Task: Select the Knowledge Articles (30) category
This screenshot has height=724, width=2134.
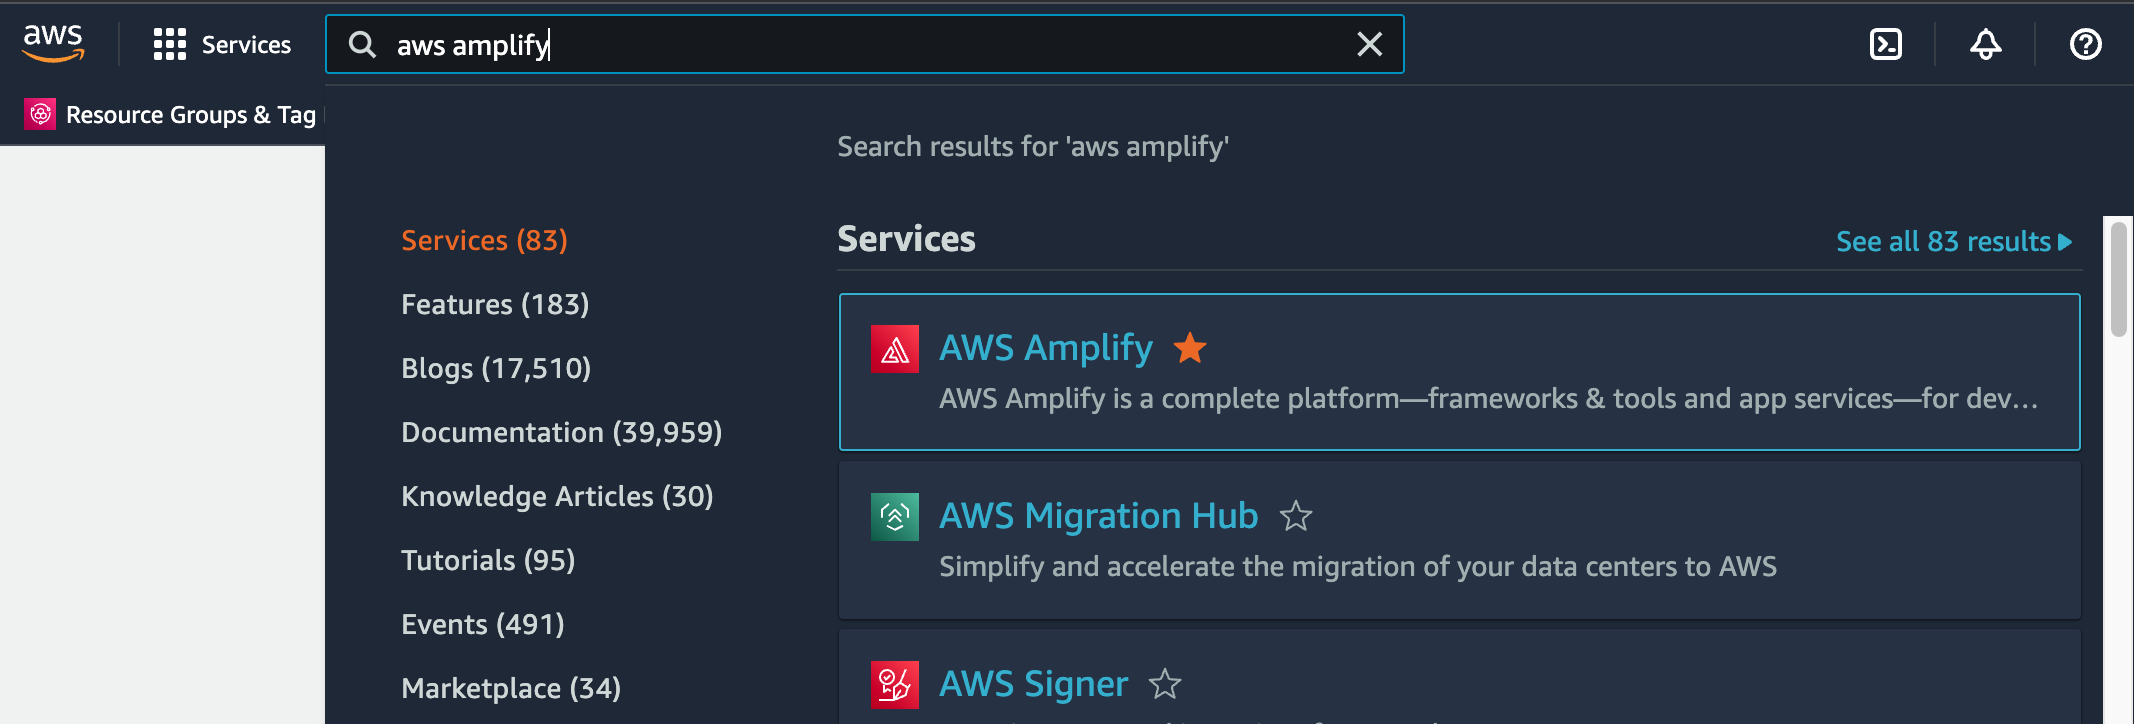Action: [557, 496]
